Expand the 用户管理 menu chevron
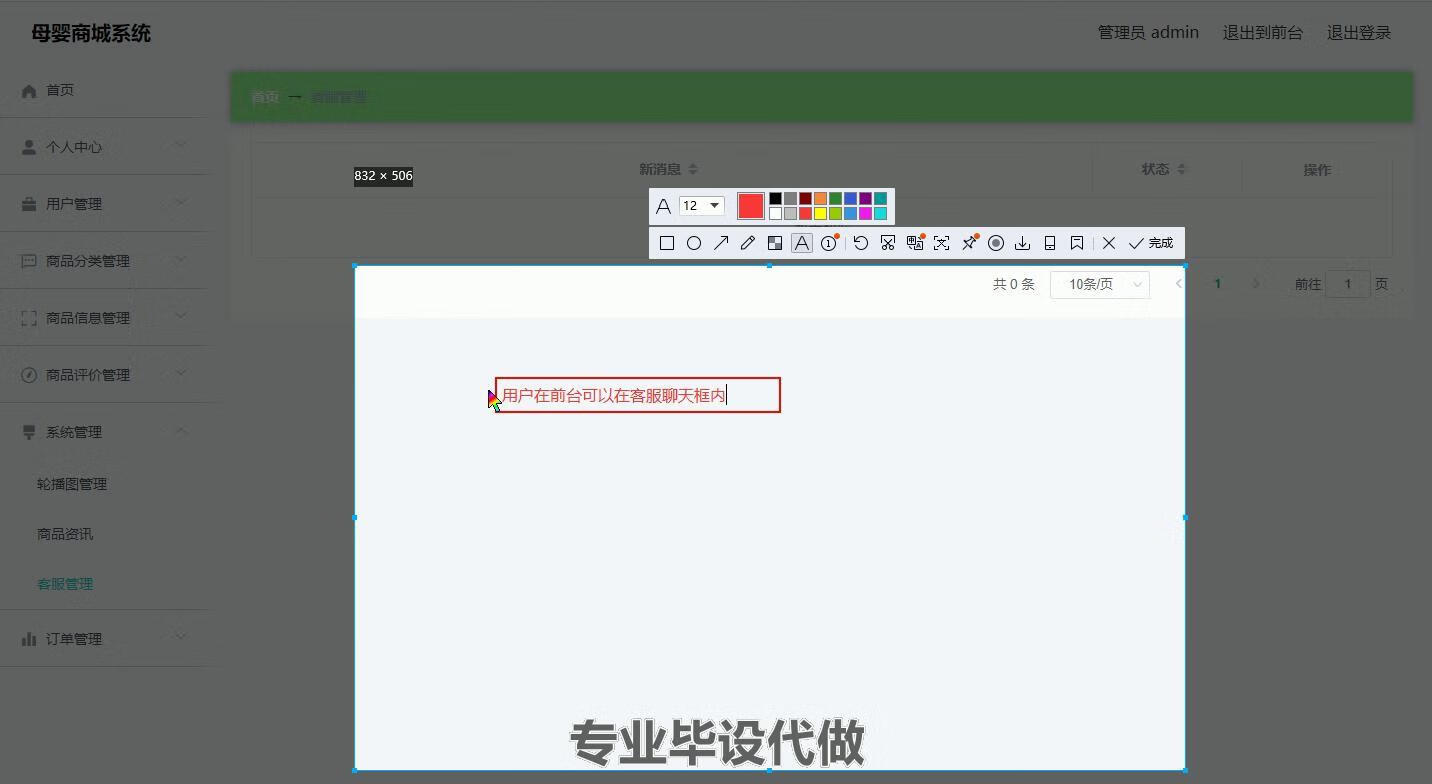The height and width of the screenshot is (784, 1432). click(x=181, y=203)
